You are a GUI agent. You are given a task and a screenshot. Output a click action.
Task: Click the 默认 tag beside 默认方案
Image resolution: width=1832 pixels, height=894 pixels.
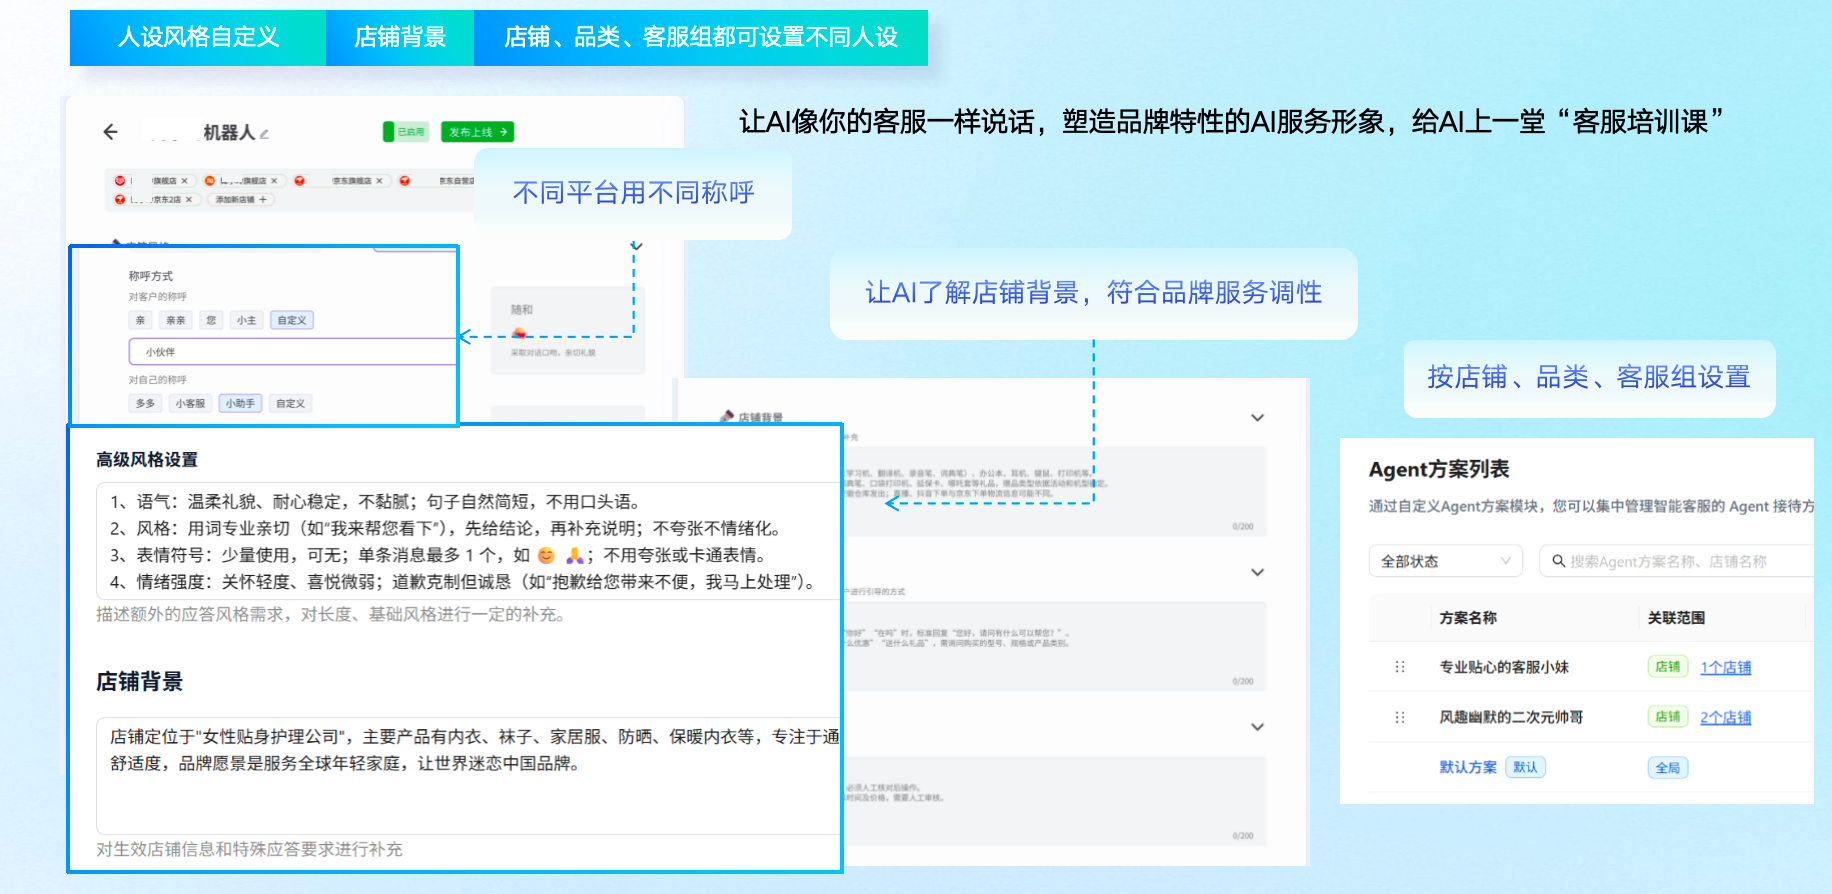pyautogui.click(x=1525, y=767)
